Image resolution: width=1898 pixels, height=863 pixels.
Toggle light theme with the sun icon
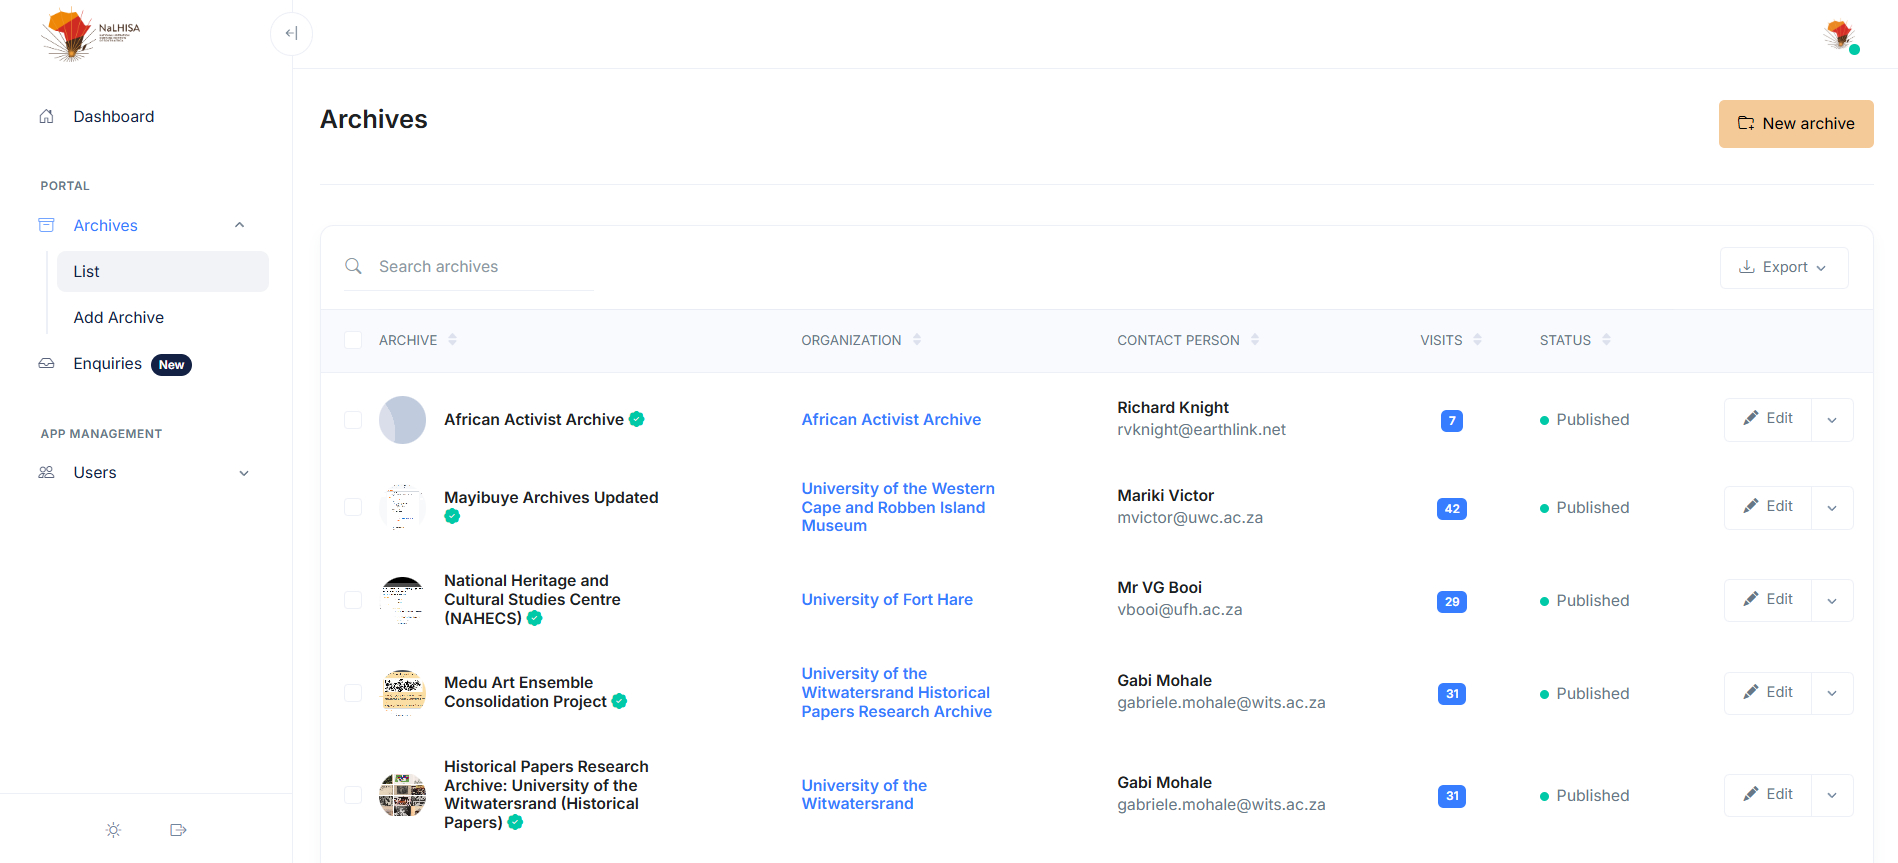113,830
